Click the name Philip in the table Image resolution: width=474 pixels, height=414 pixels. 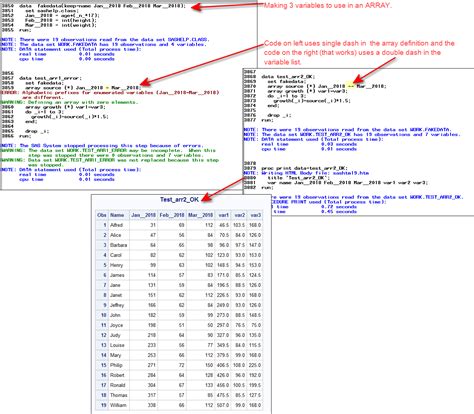[116, 365]
